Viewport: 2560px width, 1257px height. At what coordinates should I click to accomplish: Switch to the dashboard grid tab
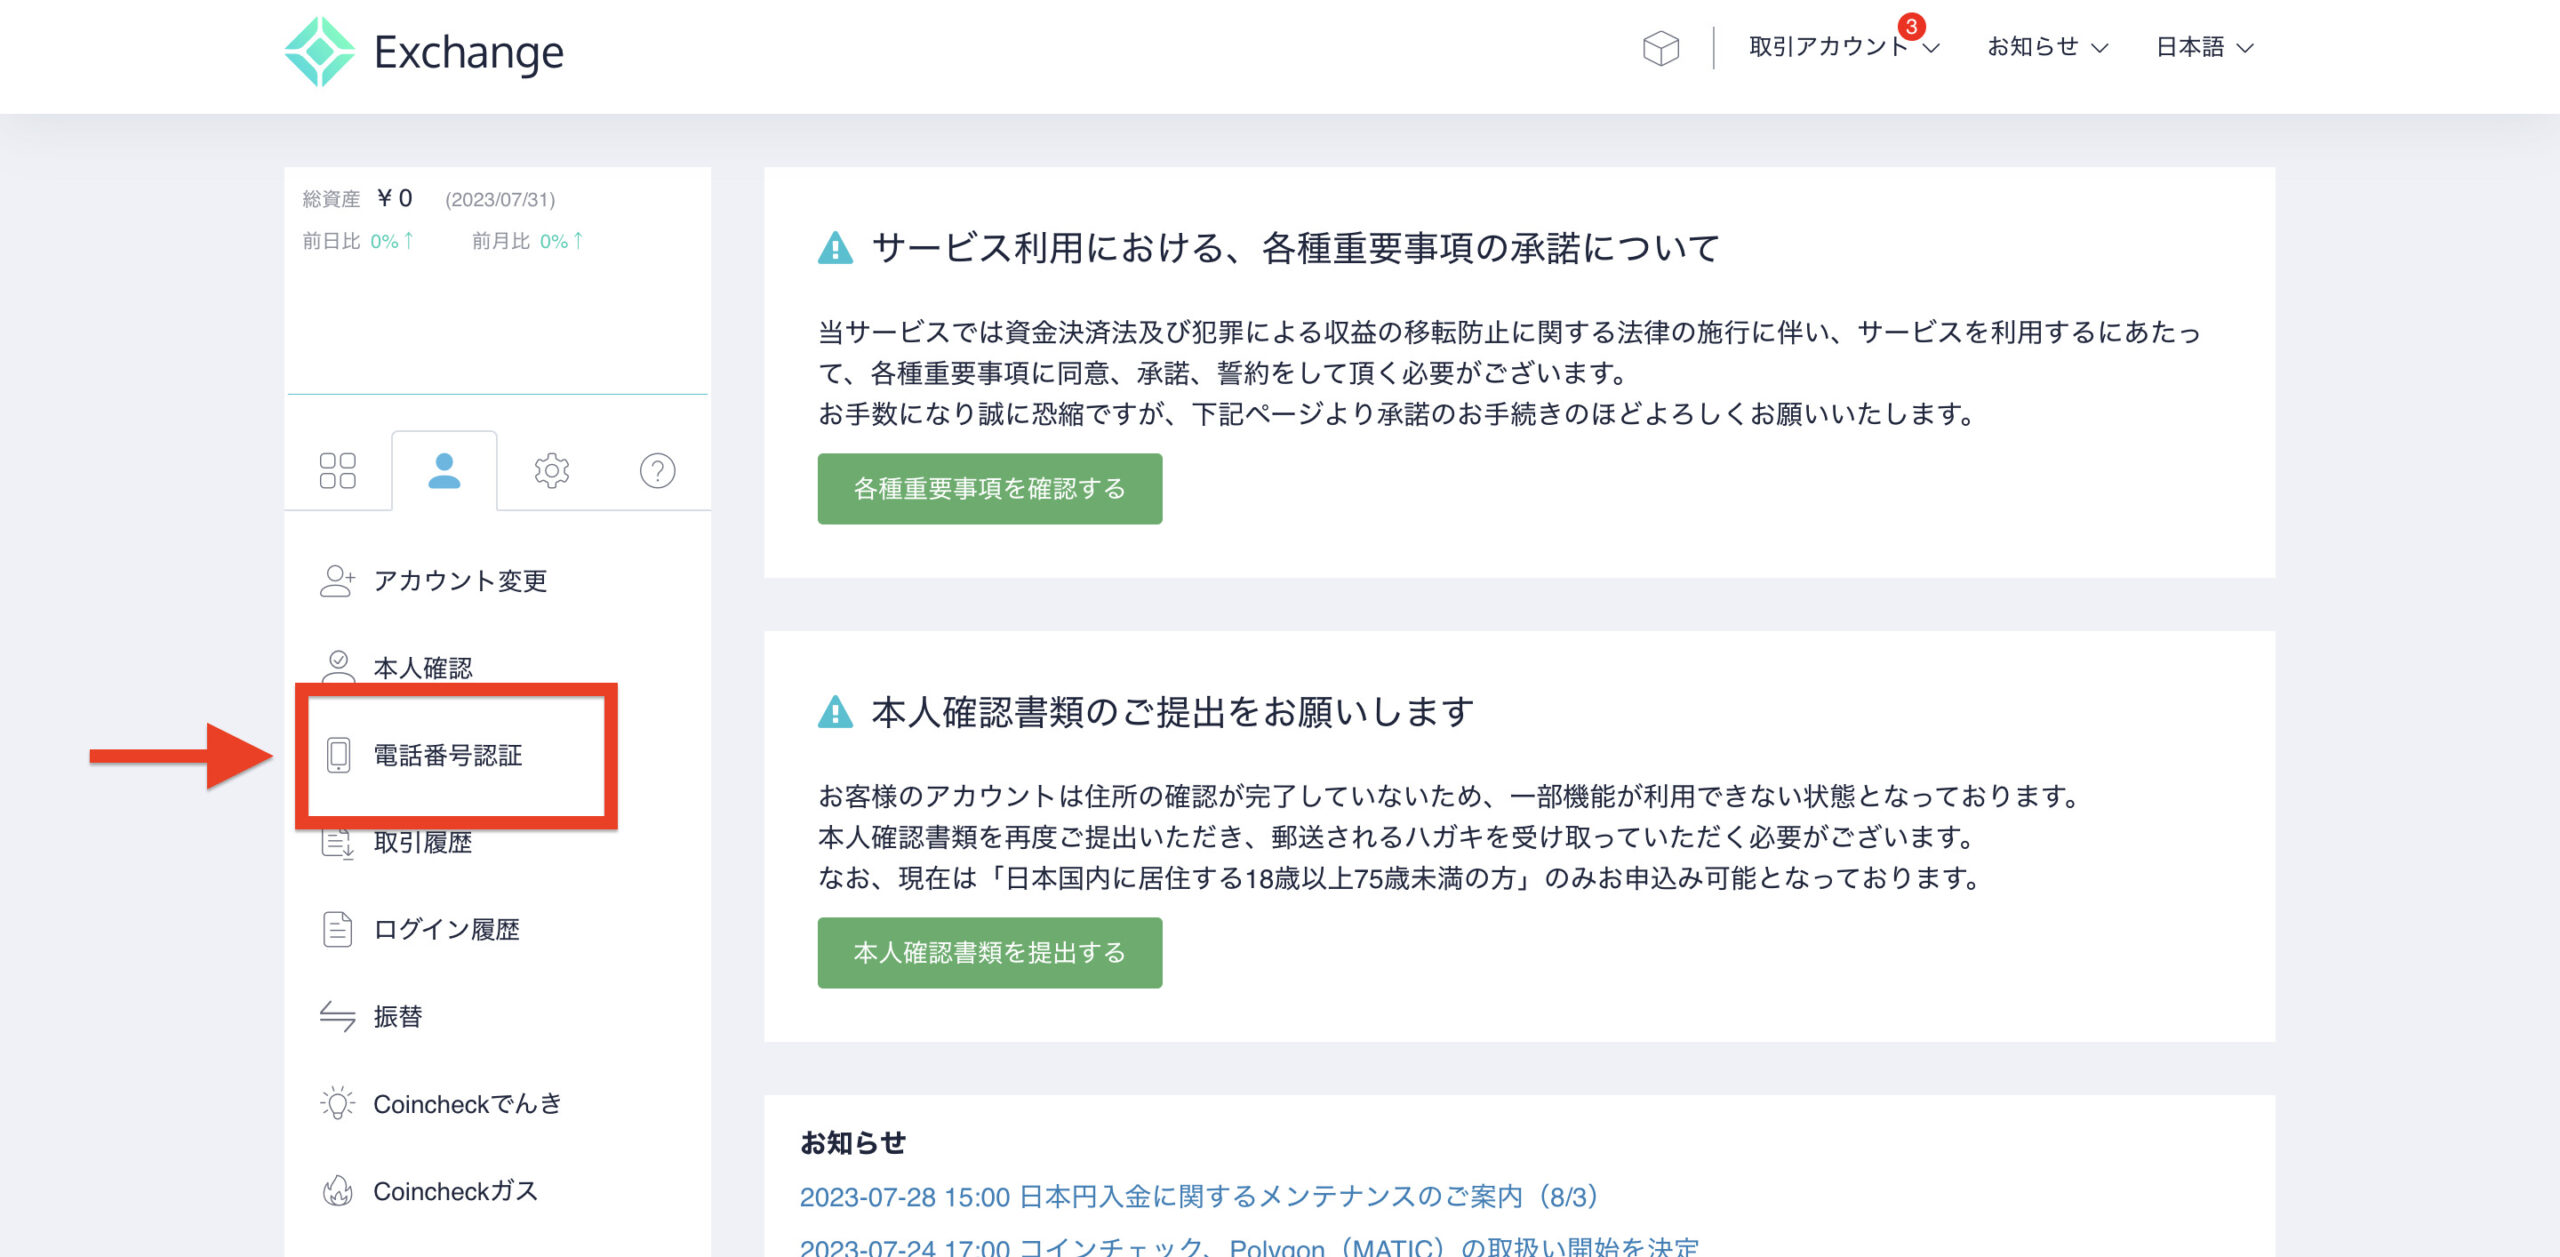click(x=337, y=470)
